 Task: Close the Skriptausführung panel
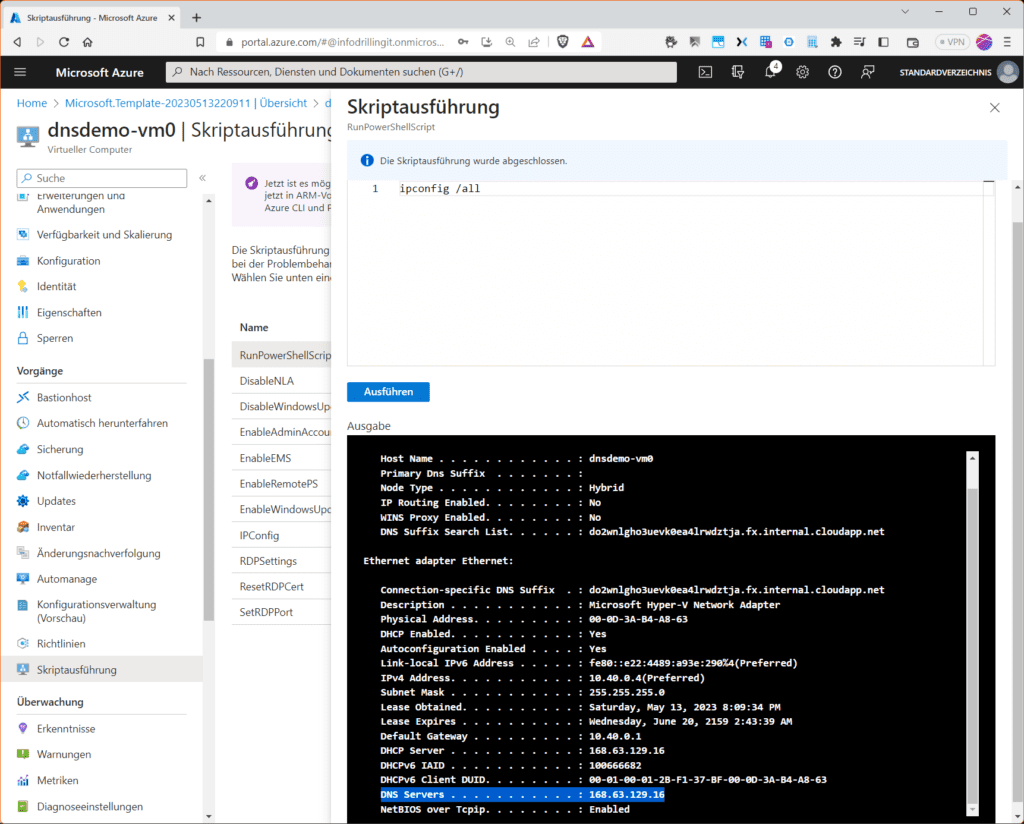tap(995, 108)
